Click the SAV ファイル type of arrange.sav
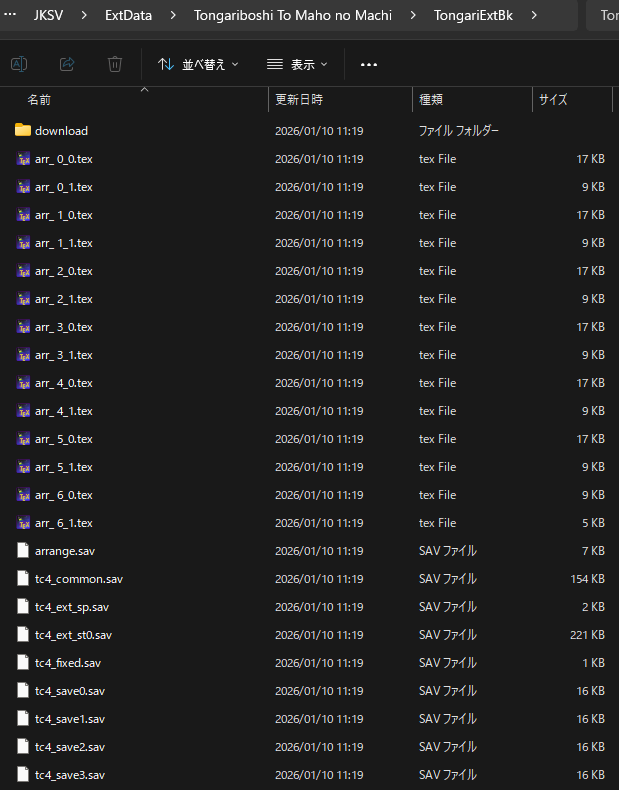619x790 pixels. 448,551
